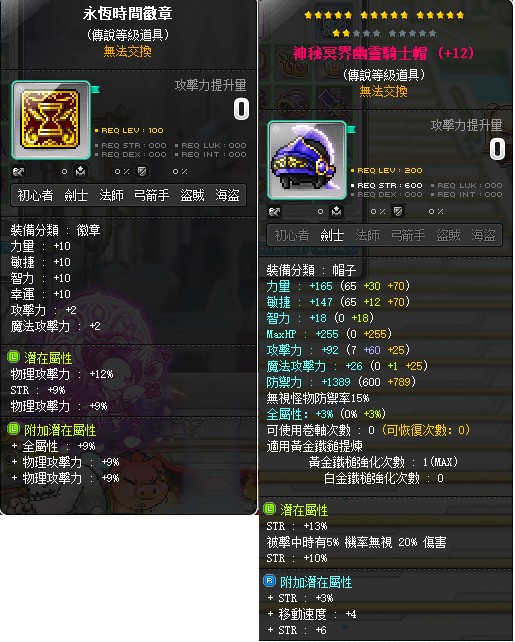The height and width of the screenshot is (642, 515).
Task: Select 初心者 job label in badge tooltip
Action: [36, 195]
